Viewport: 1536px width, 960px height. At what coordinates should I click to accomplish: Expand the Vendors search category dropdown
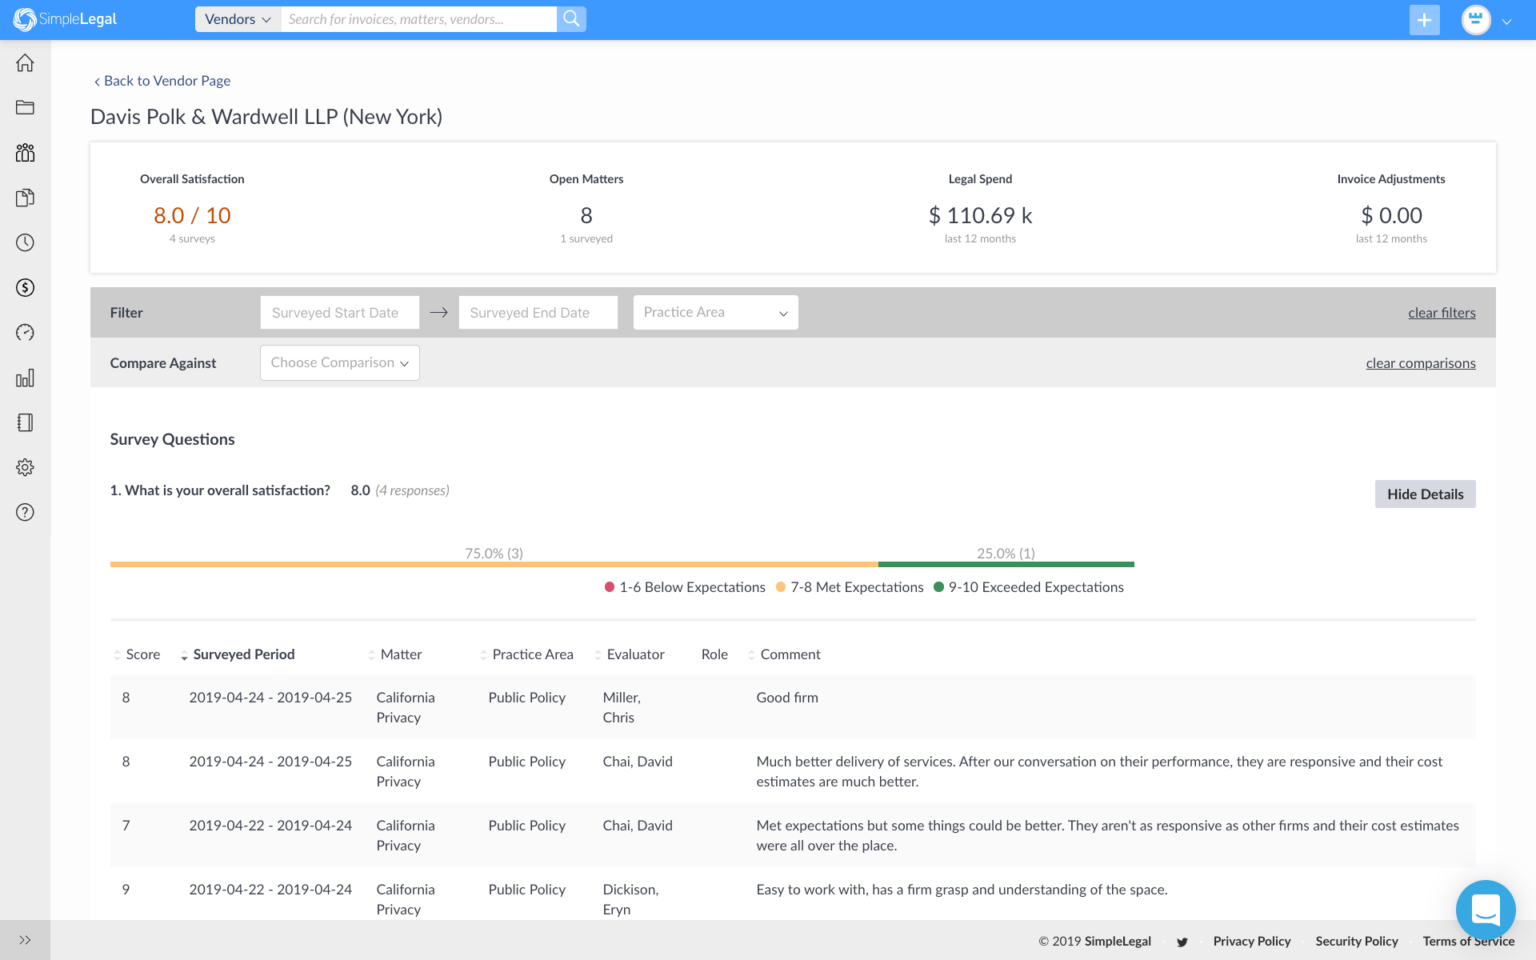coord(238,19)
